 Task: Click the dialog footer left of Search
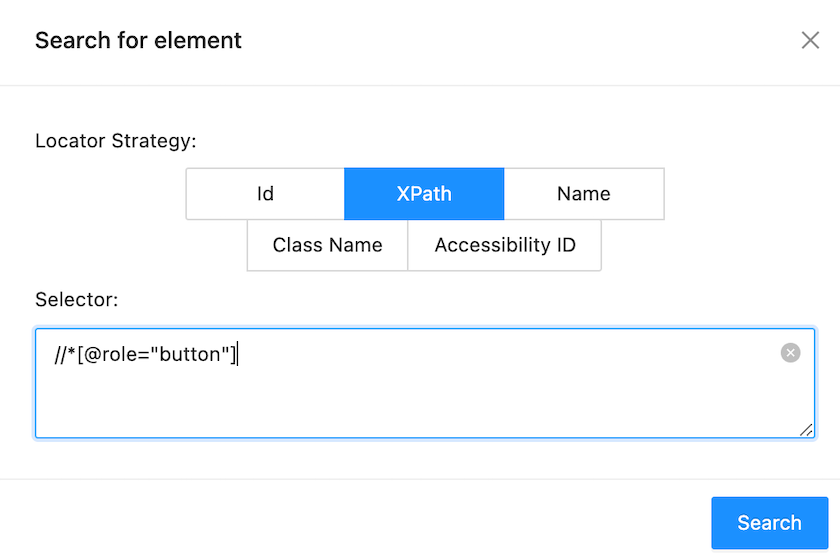pyautogui.click(x=400, y=522)
